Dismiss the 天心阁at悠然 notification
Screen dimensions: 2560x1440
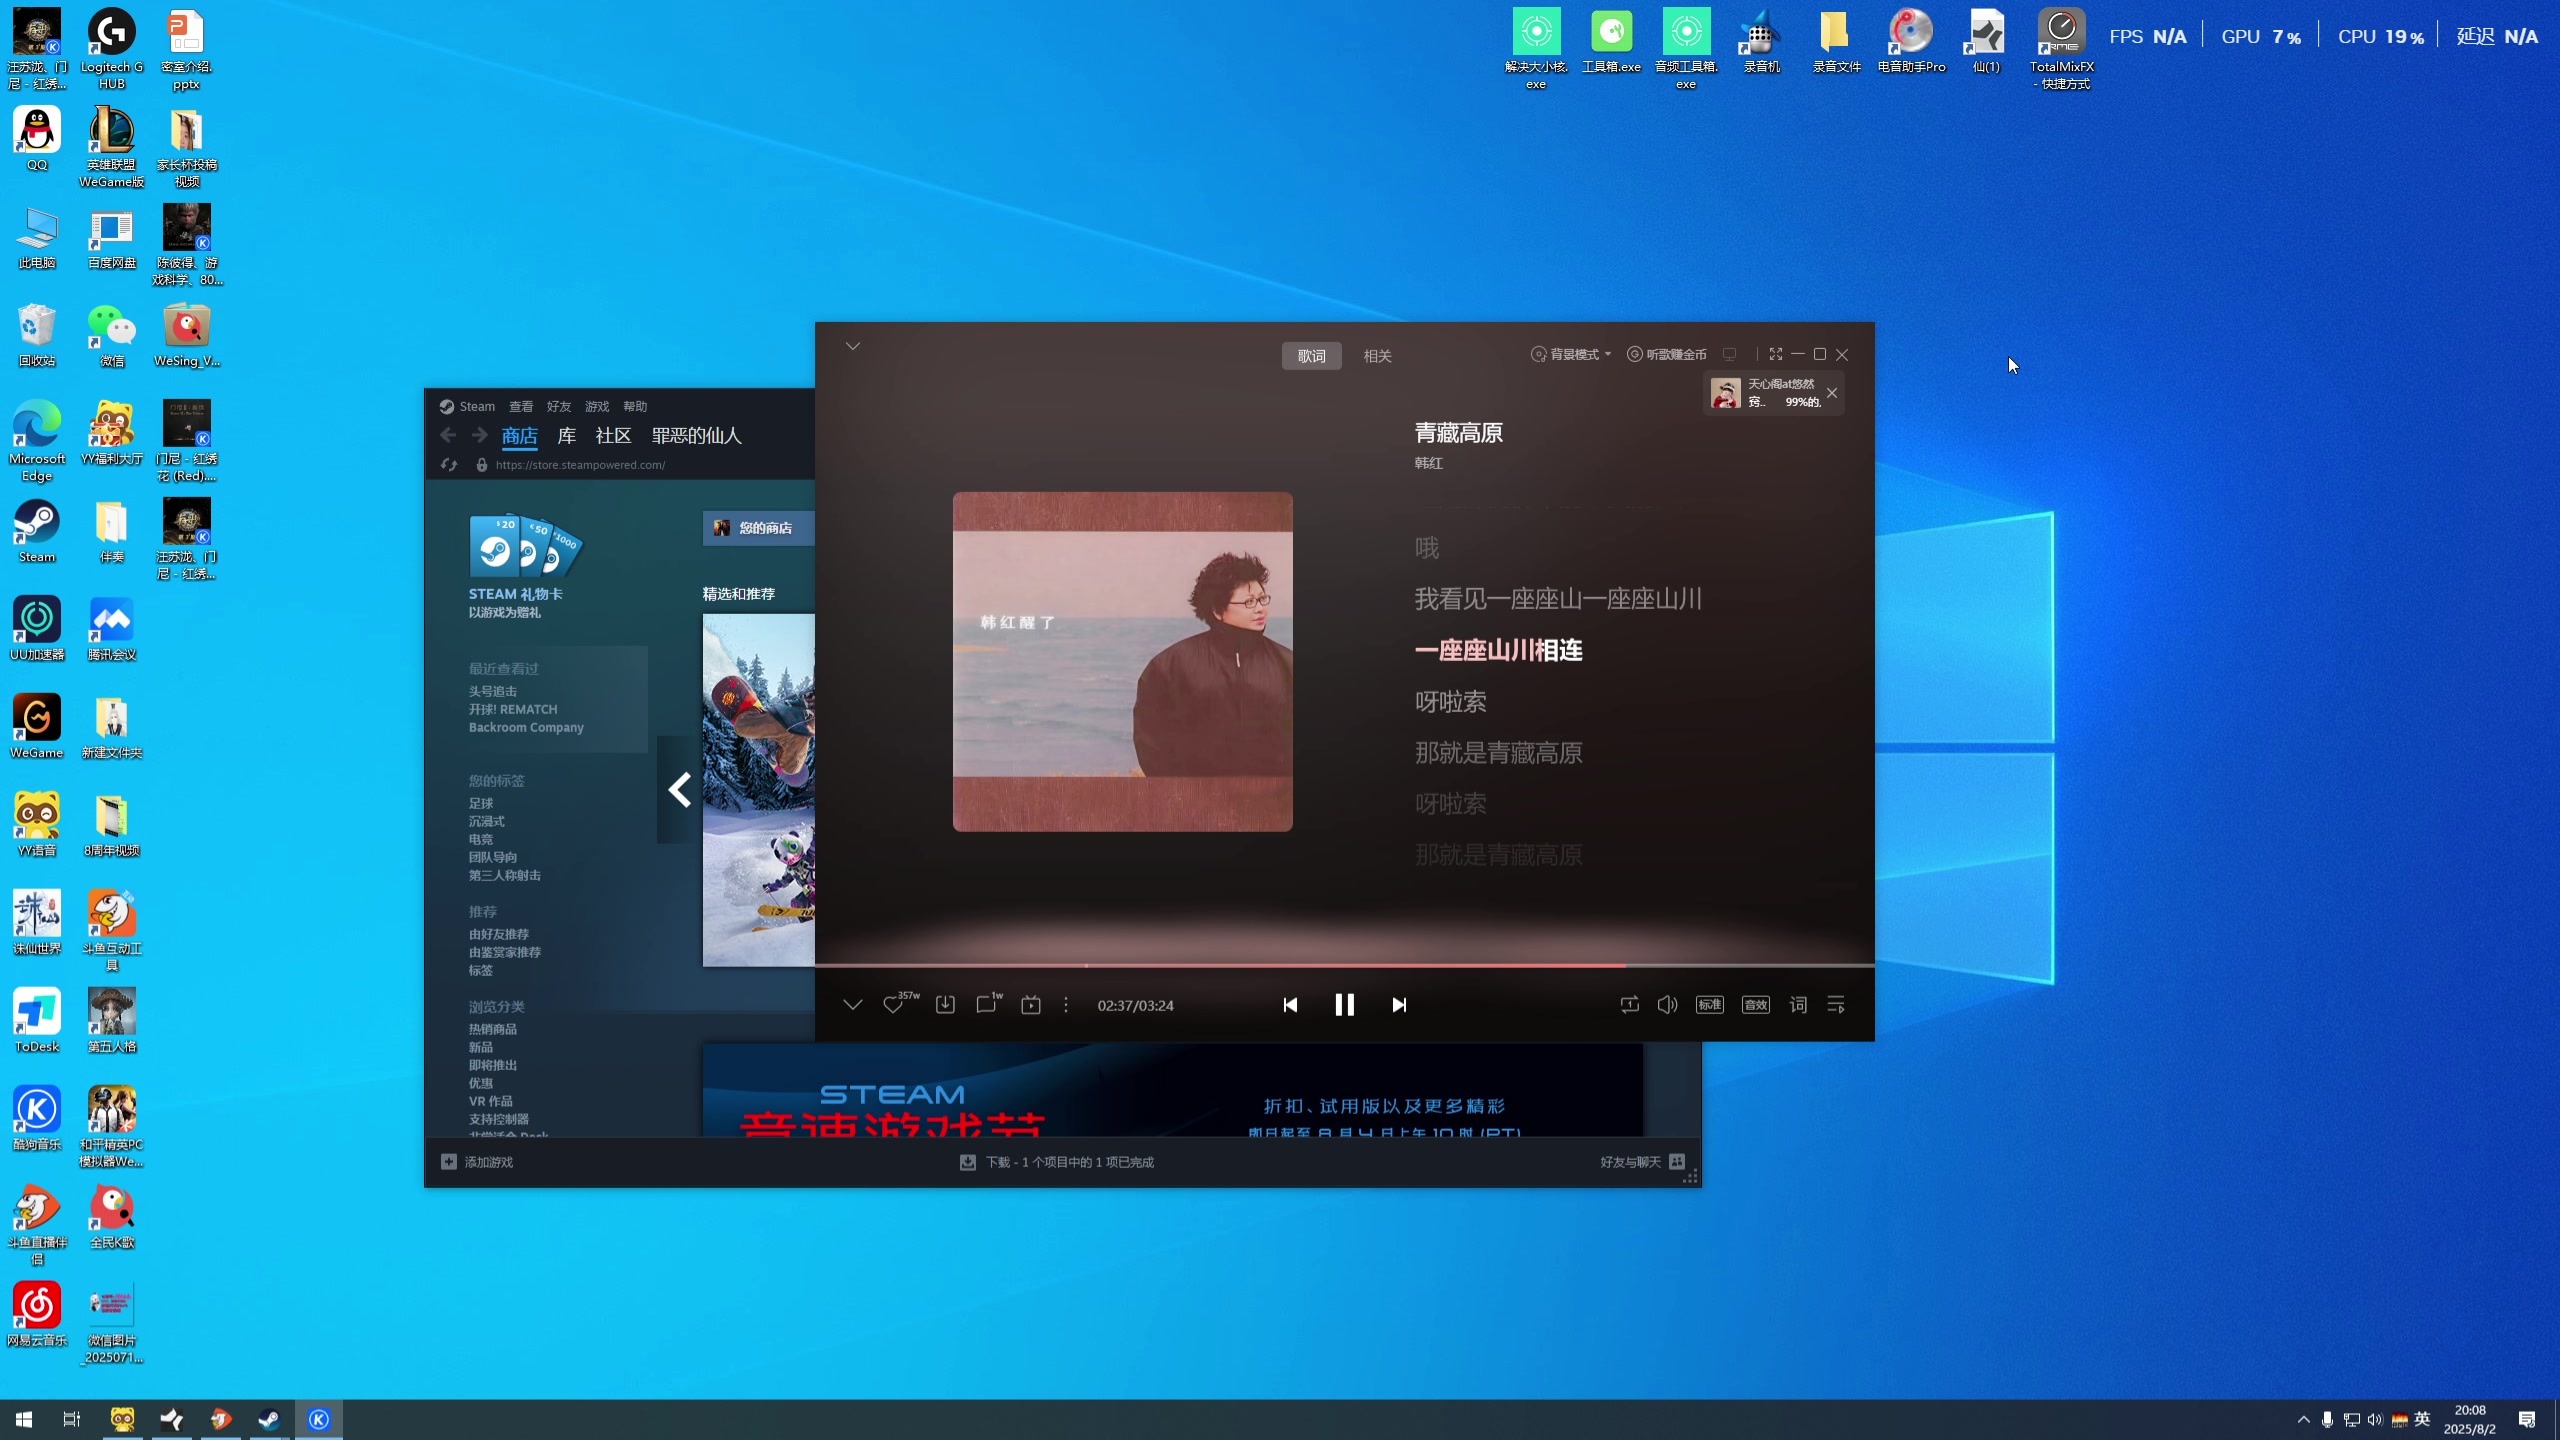1832,393
